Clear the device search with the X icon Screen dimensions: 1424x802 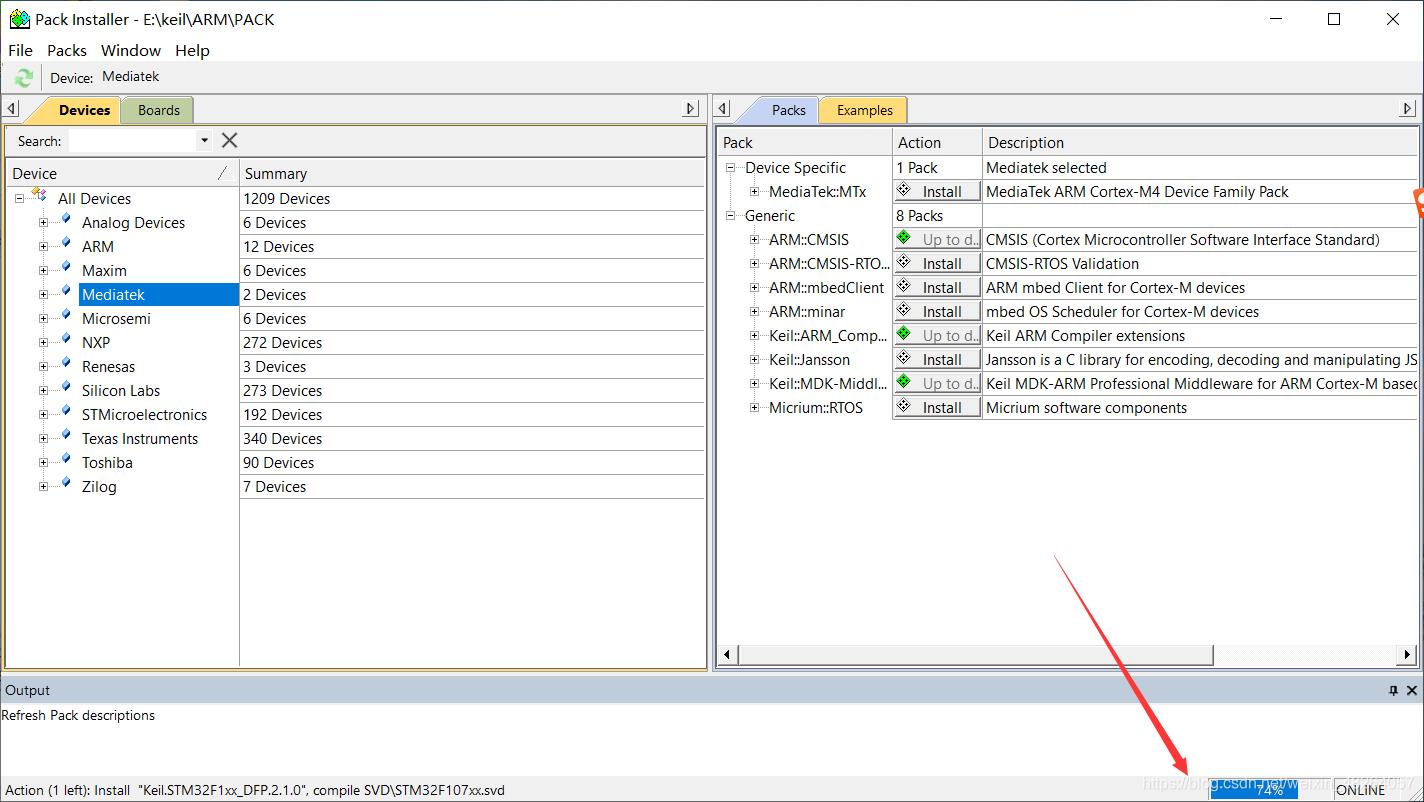pyautogui.click(x=229, y=141)
